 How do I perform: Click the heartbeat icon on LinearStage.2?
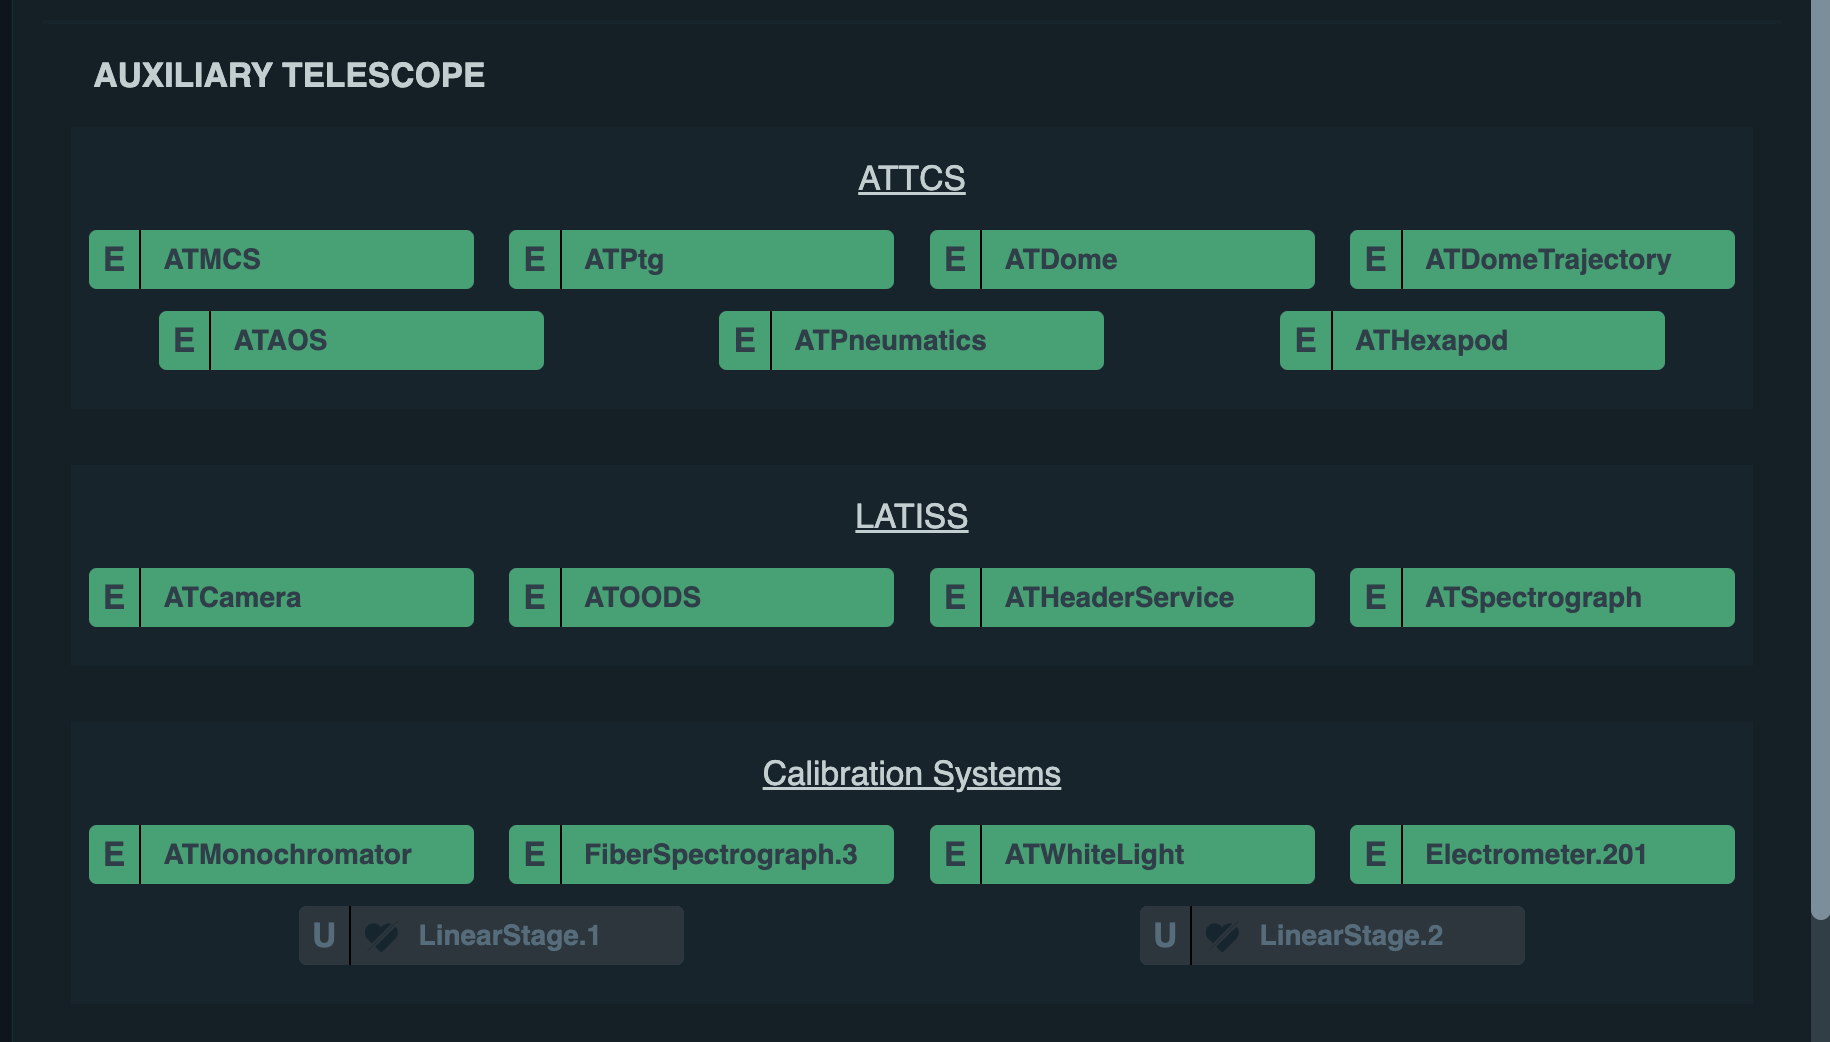[1222, 936]
